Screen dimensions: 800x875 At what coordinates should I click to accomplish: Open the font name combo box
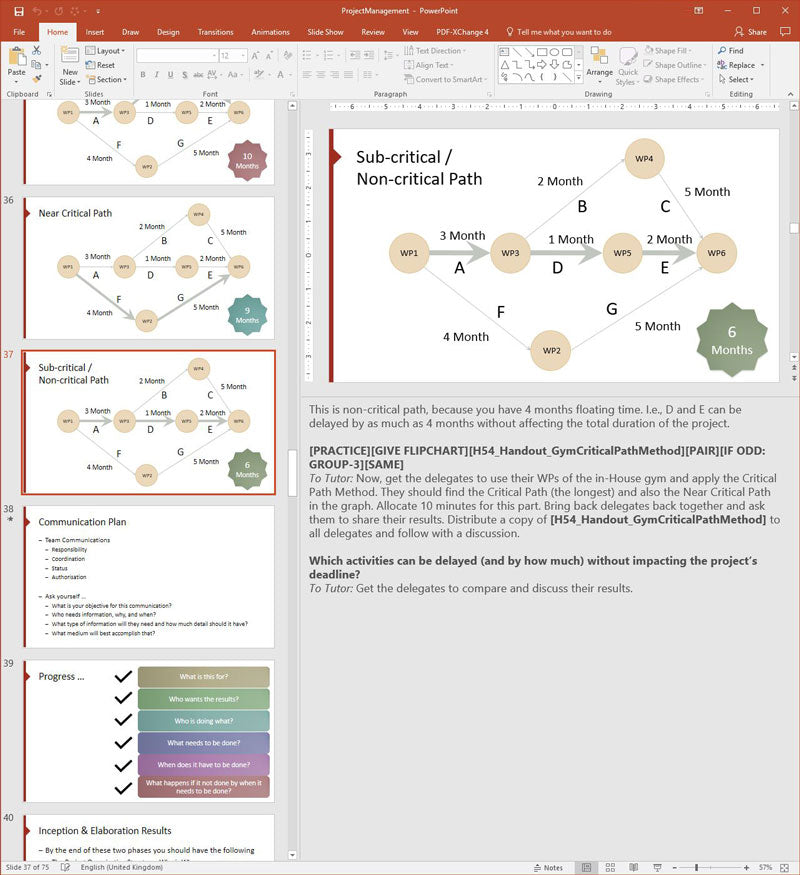coord(177,56)
